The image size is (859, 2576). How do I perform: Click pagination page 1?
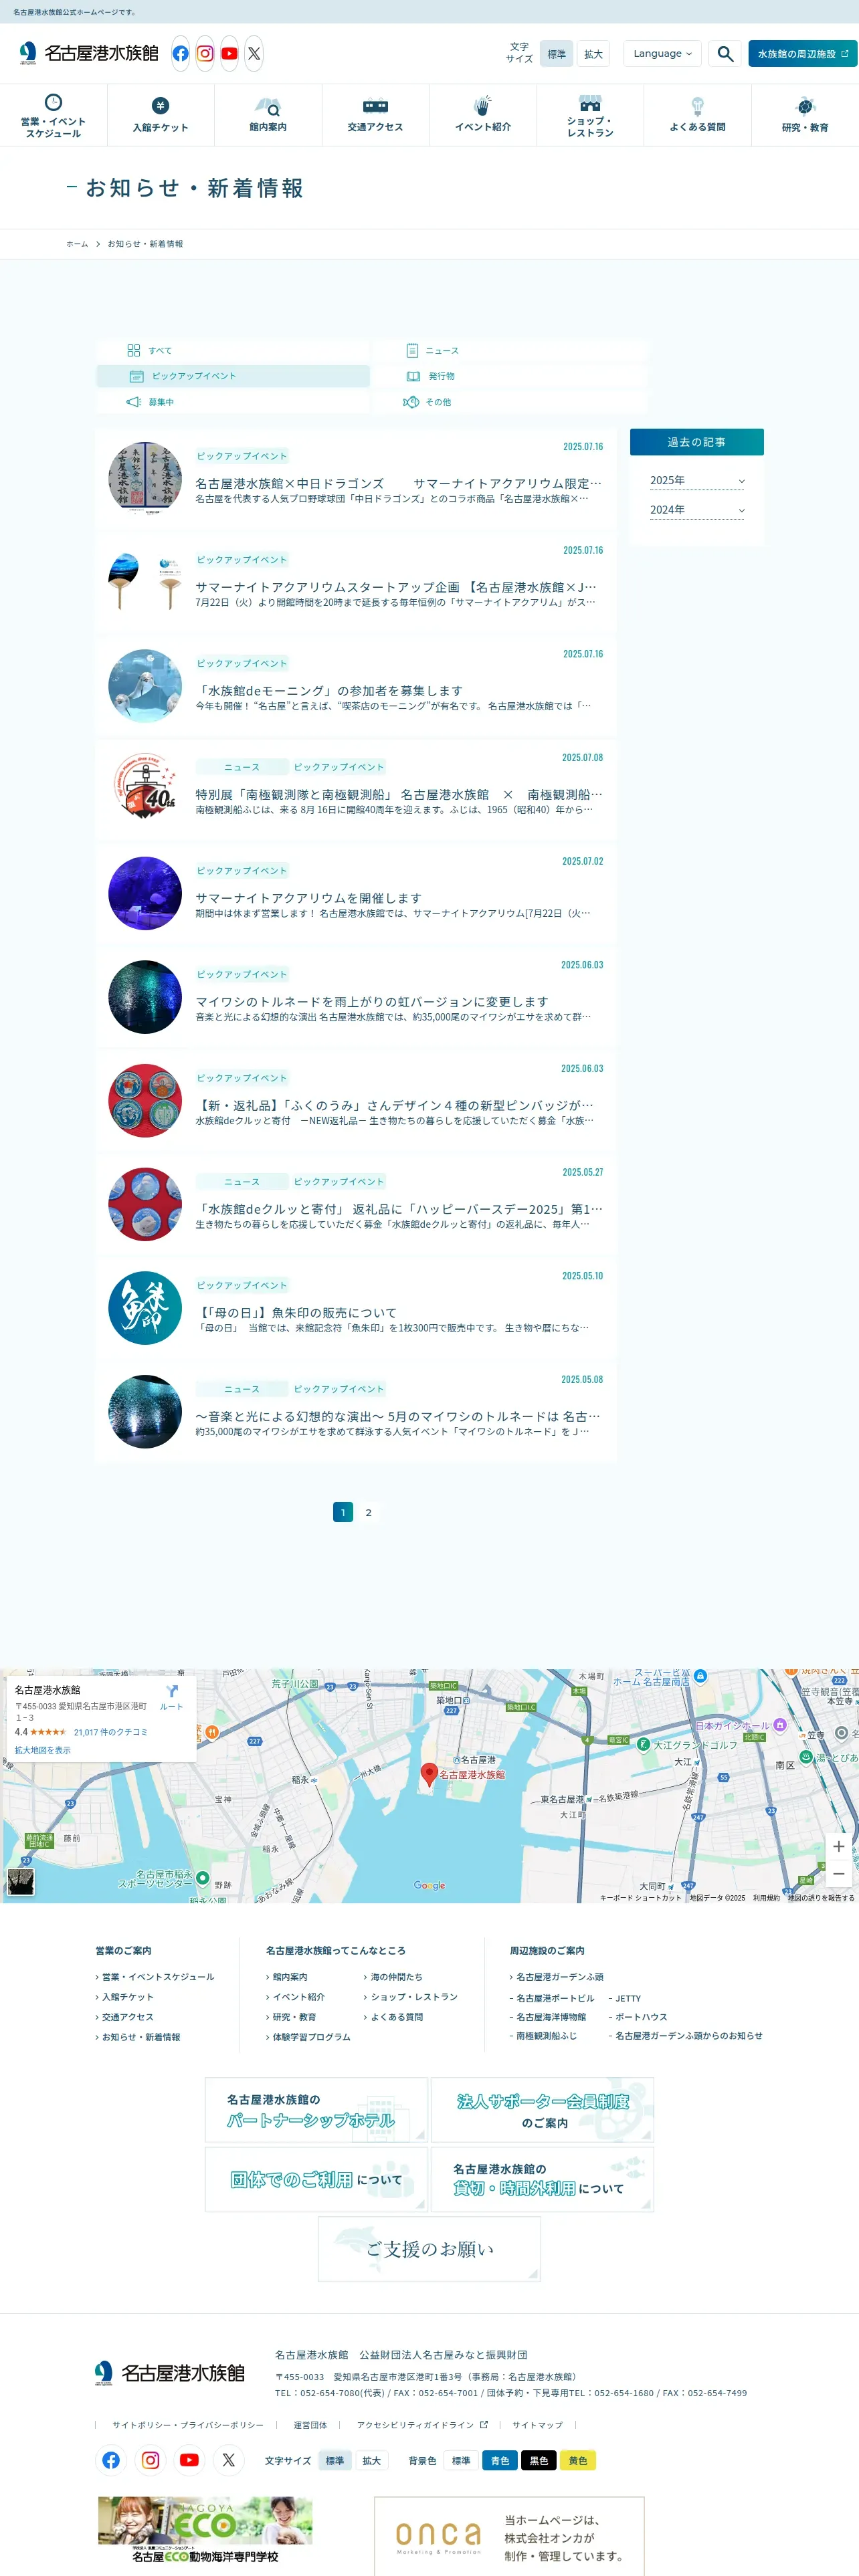343,1512
